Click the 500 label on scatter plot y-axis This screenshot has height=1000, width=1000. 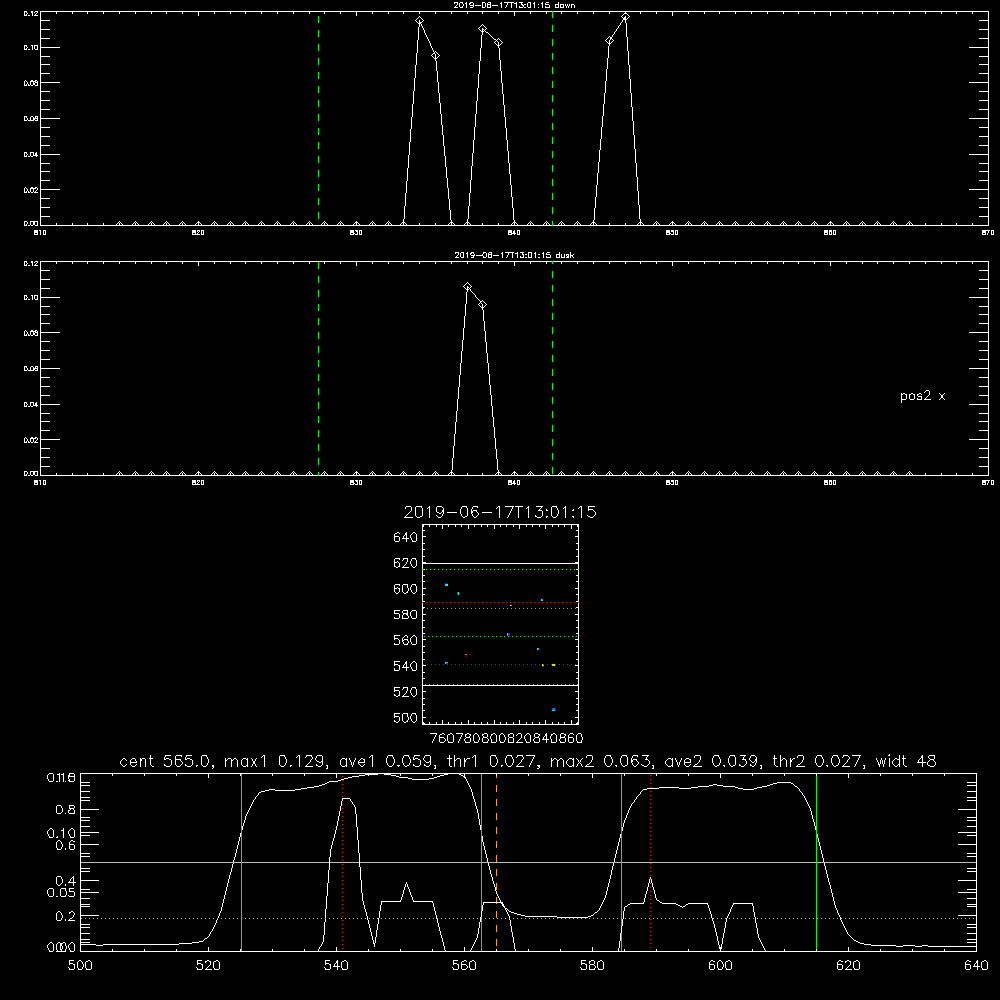tap(405, 717)
